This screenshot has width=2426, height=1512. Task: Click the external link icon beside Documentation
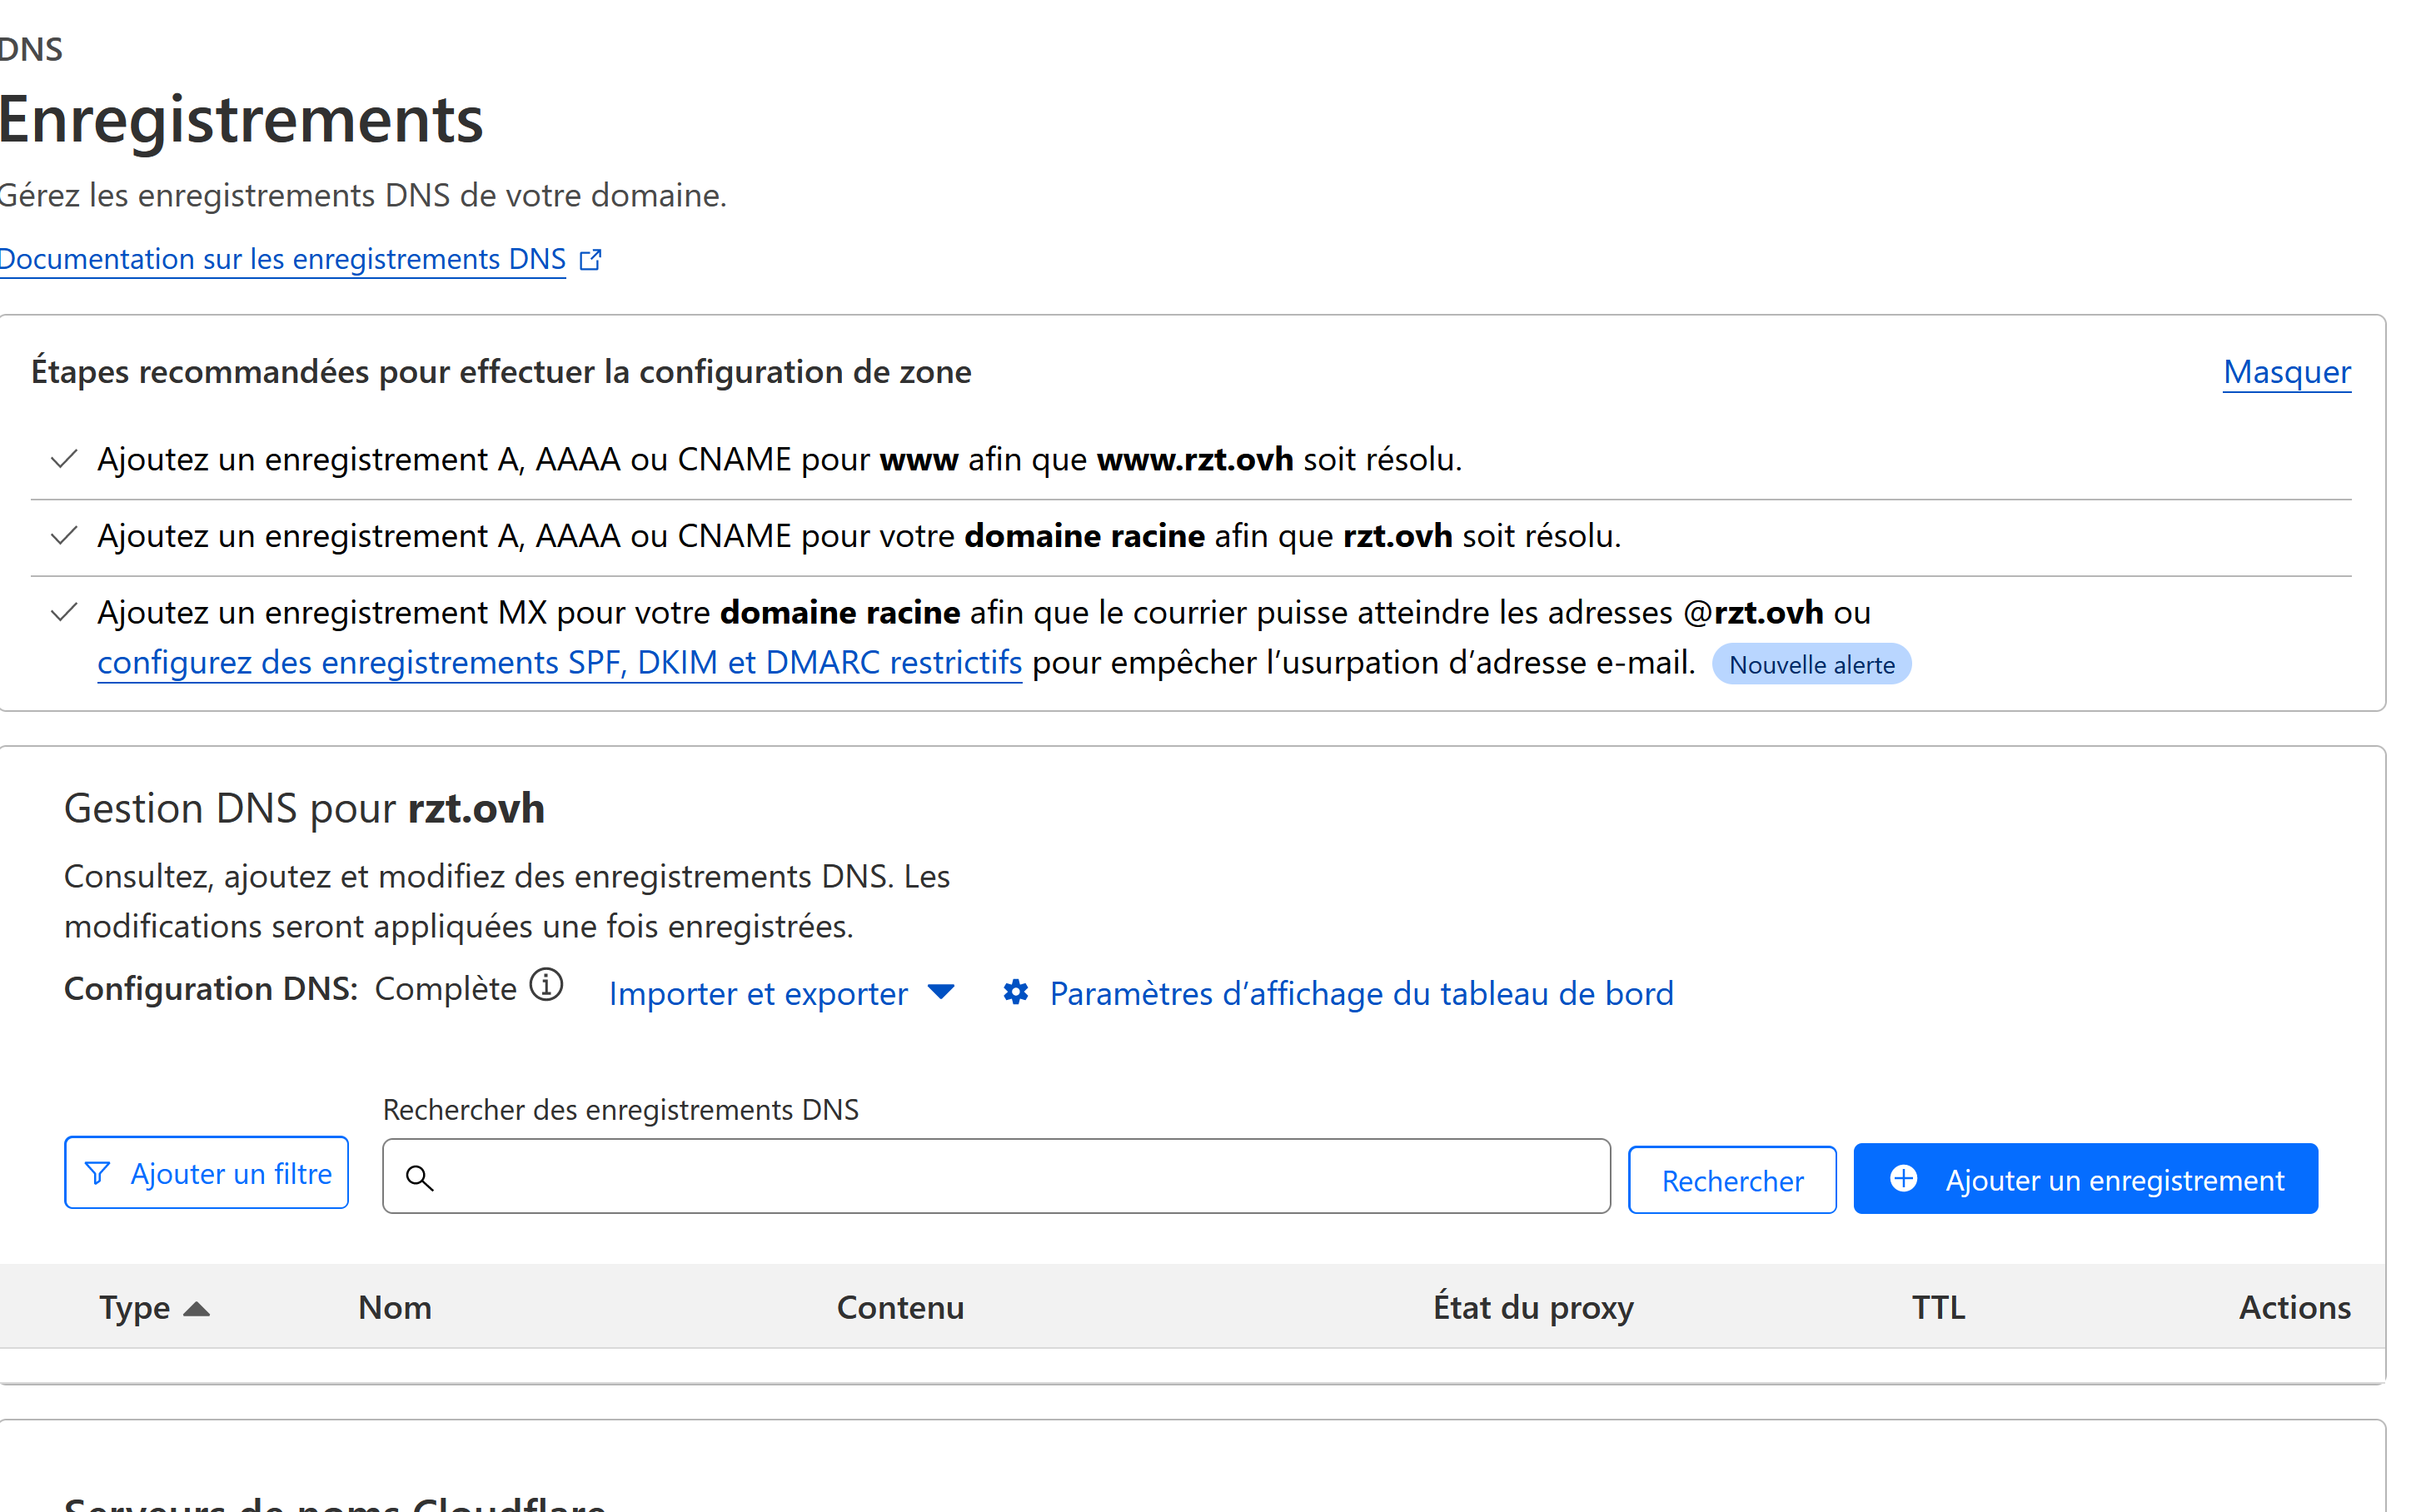coord(590,260)
